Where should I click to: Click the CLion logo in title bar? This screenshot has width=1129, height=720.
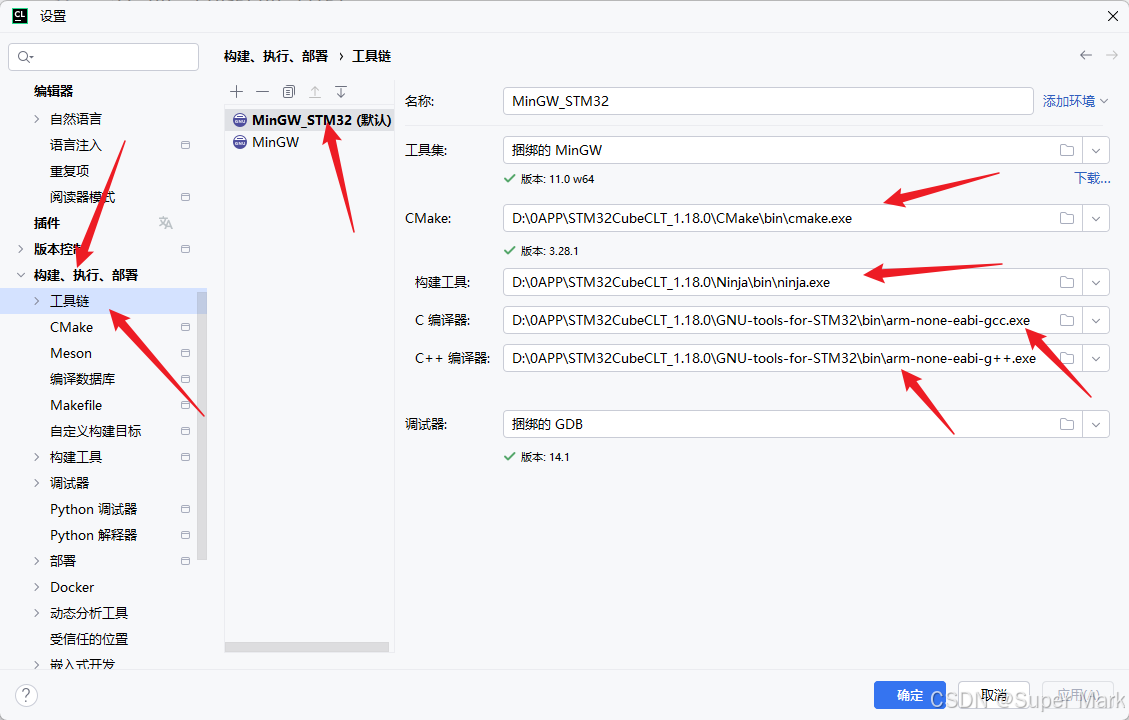[x=20, y=16]
